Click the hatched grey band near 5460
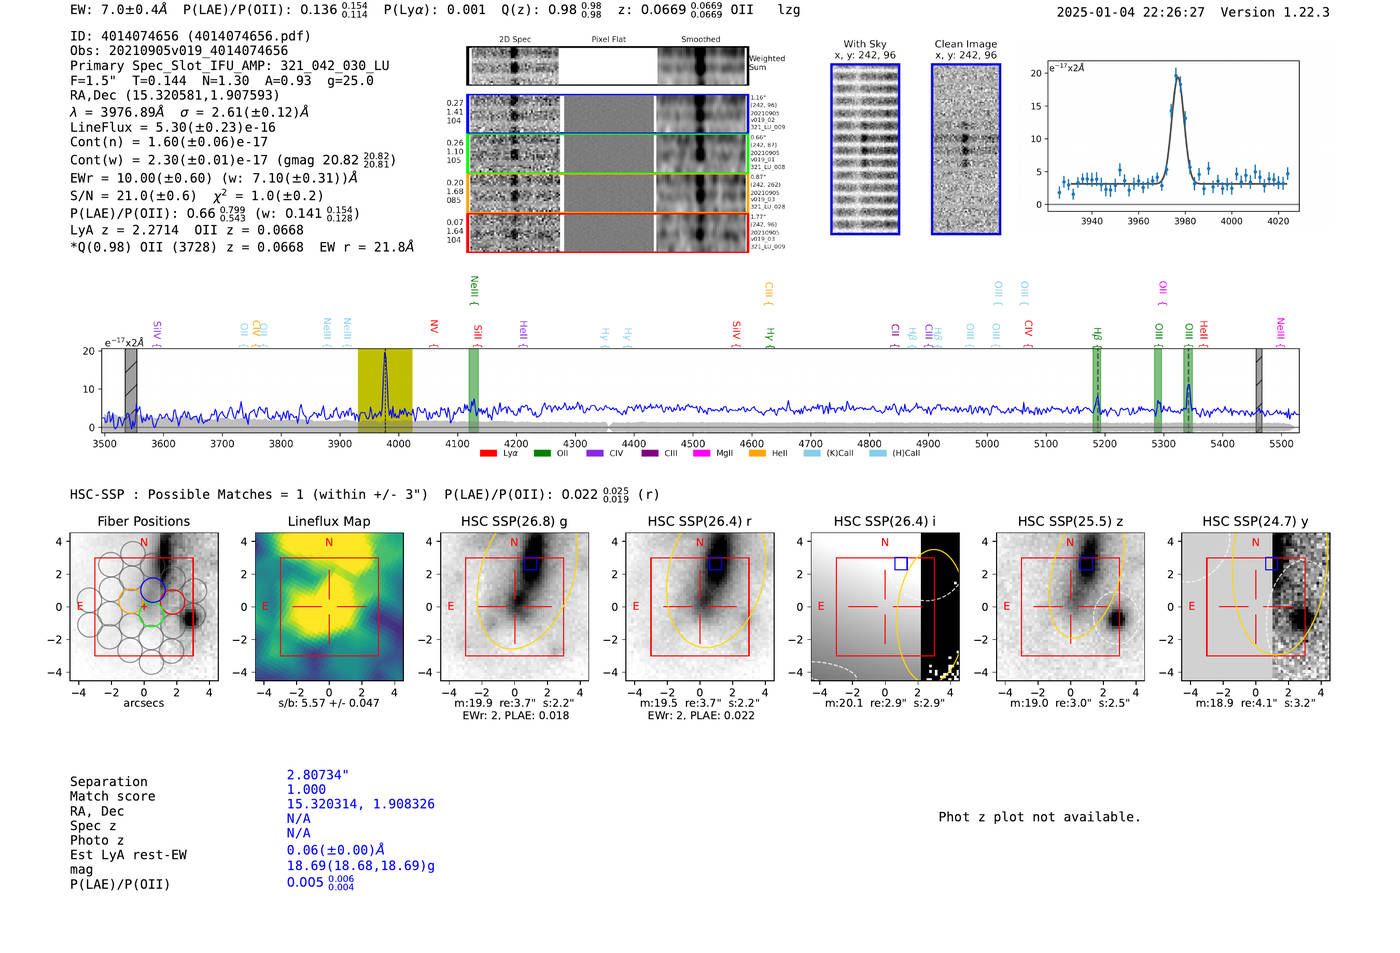Viewport: 1400px width, 953px height. pos(1259,390)
